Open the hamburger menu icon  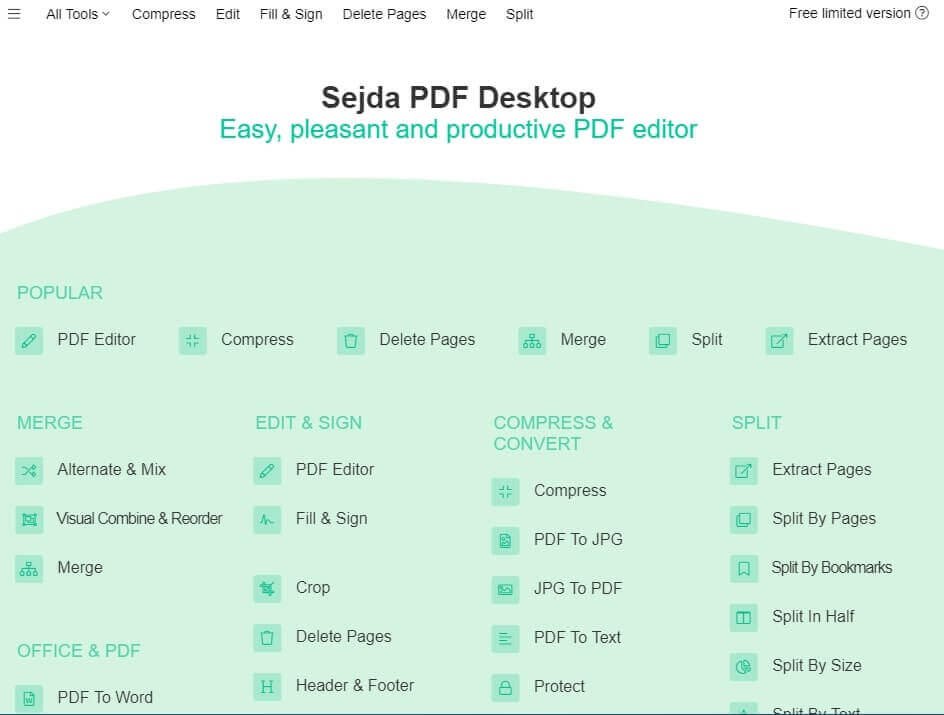click(x=14, y=14)
